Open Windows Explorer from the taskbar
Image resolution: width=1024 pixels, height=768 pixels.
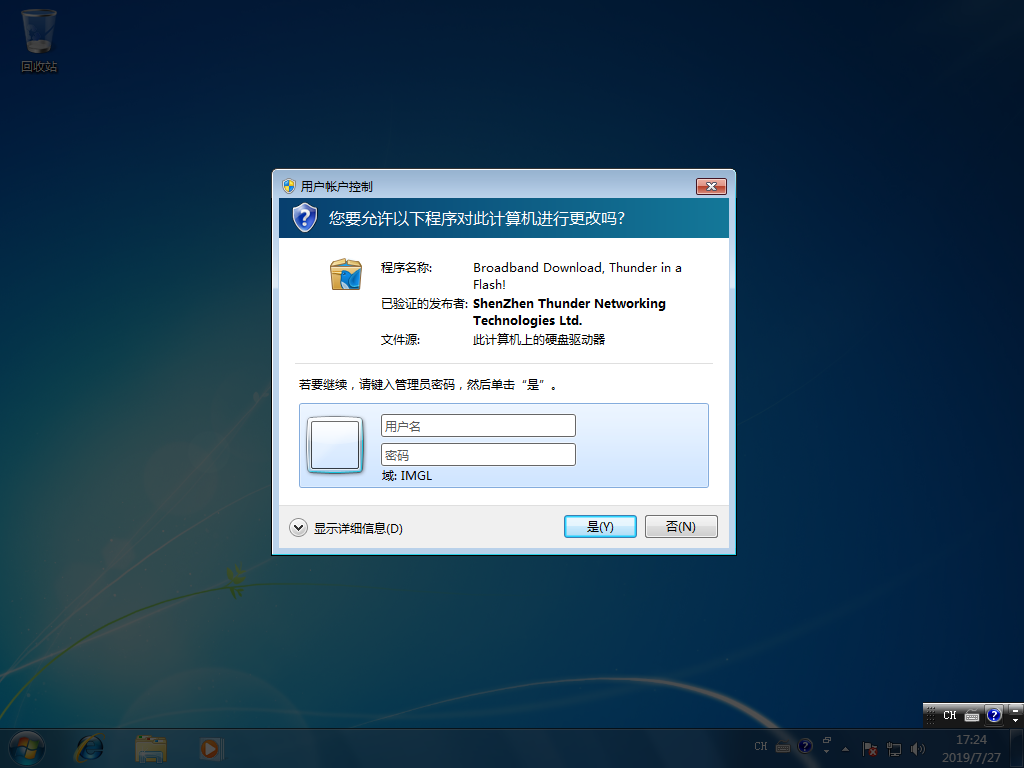tap(151, 747)
